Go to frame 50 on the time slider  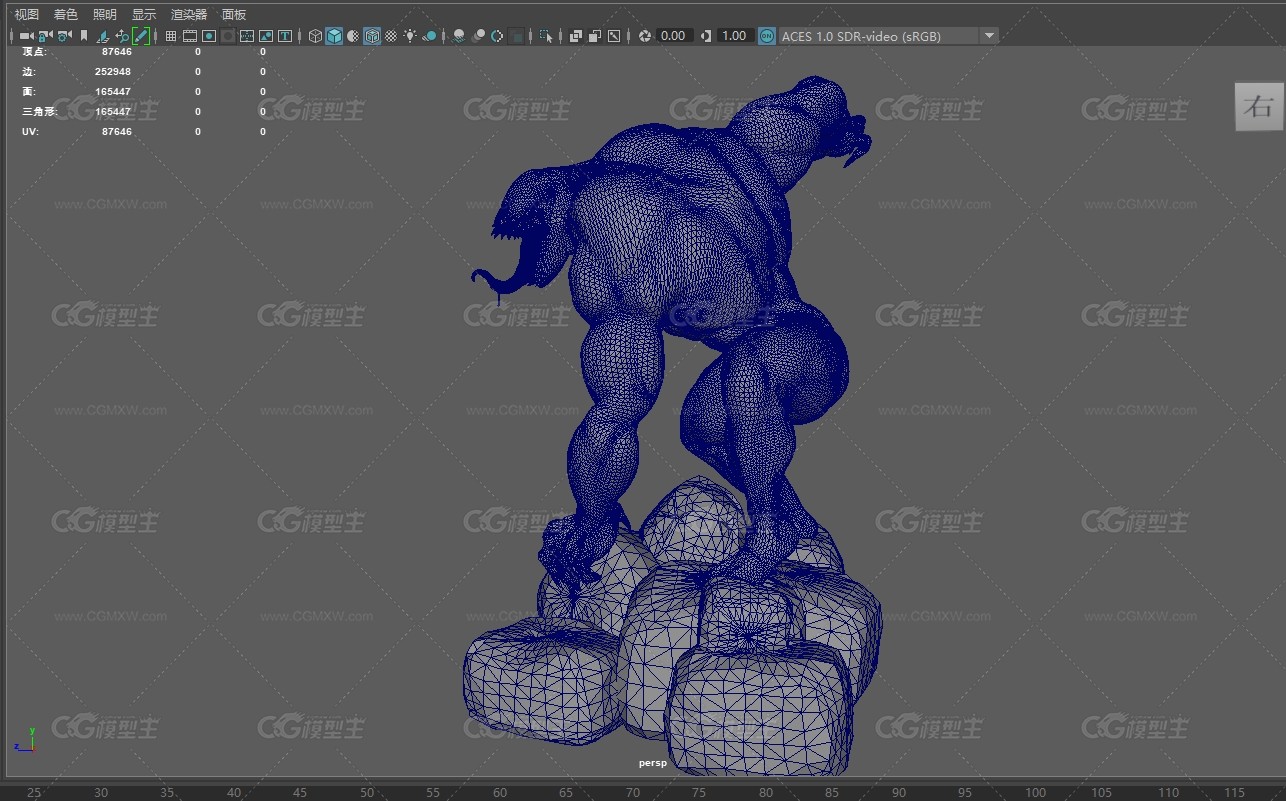tap(367, 792)
